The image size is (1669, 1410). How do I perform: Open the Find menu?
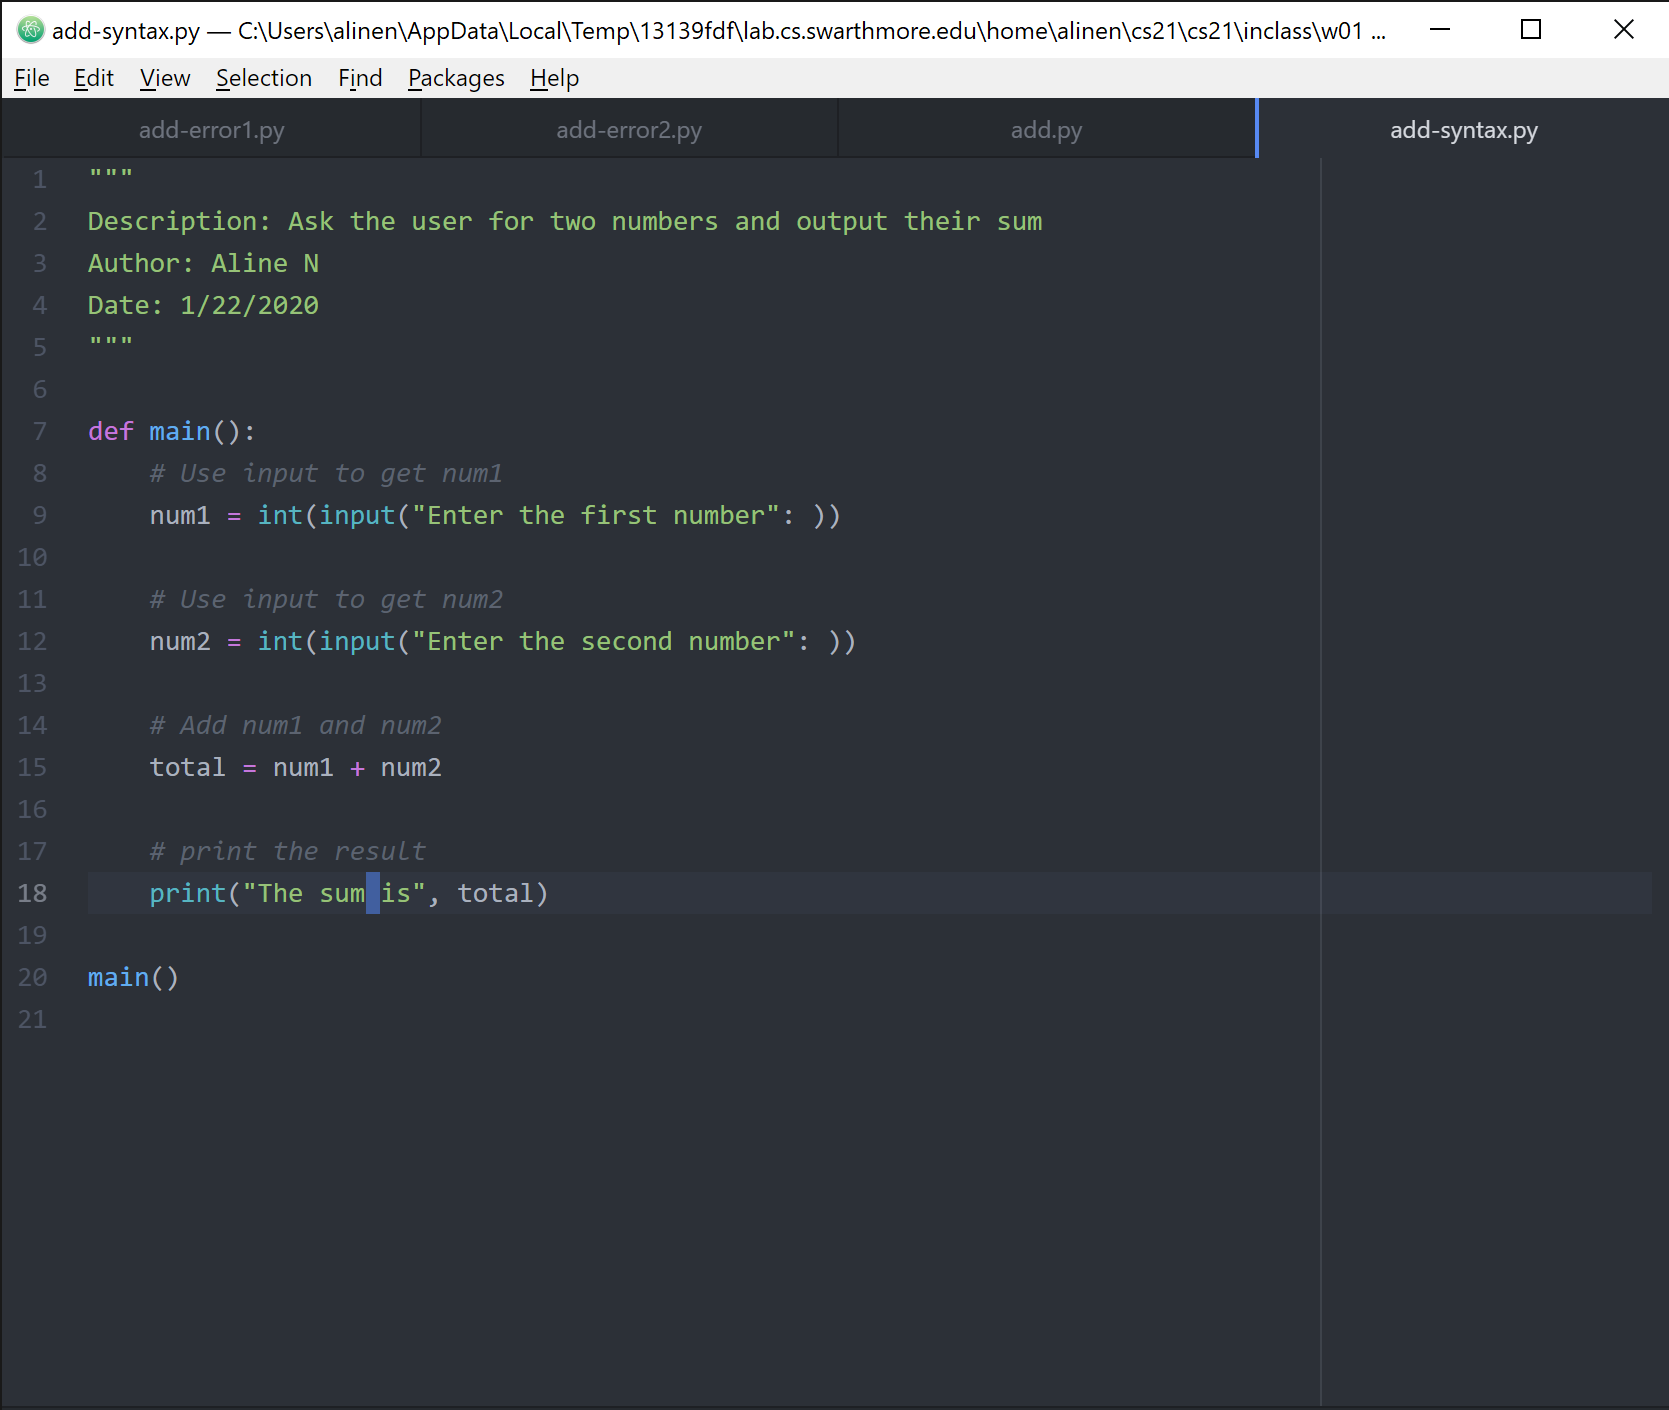[360, 78]
